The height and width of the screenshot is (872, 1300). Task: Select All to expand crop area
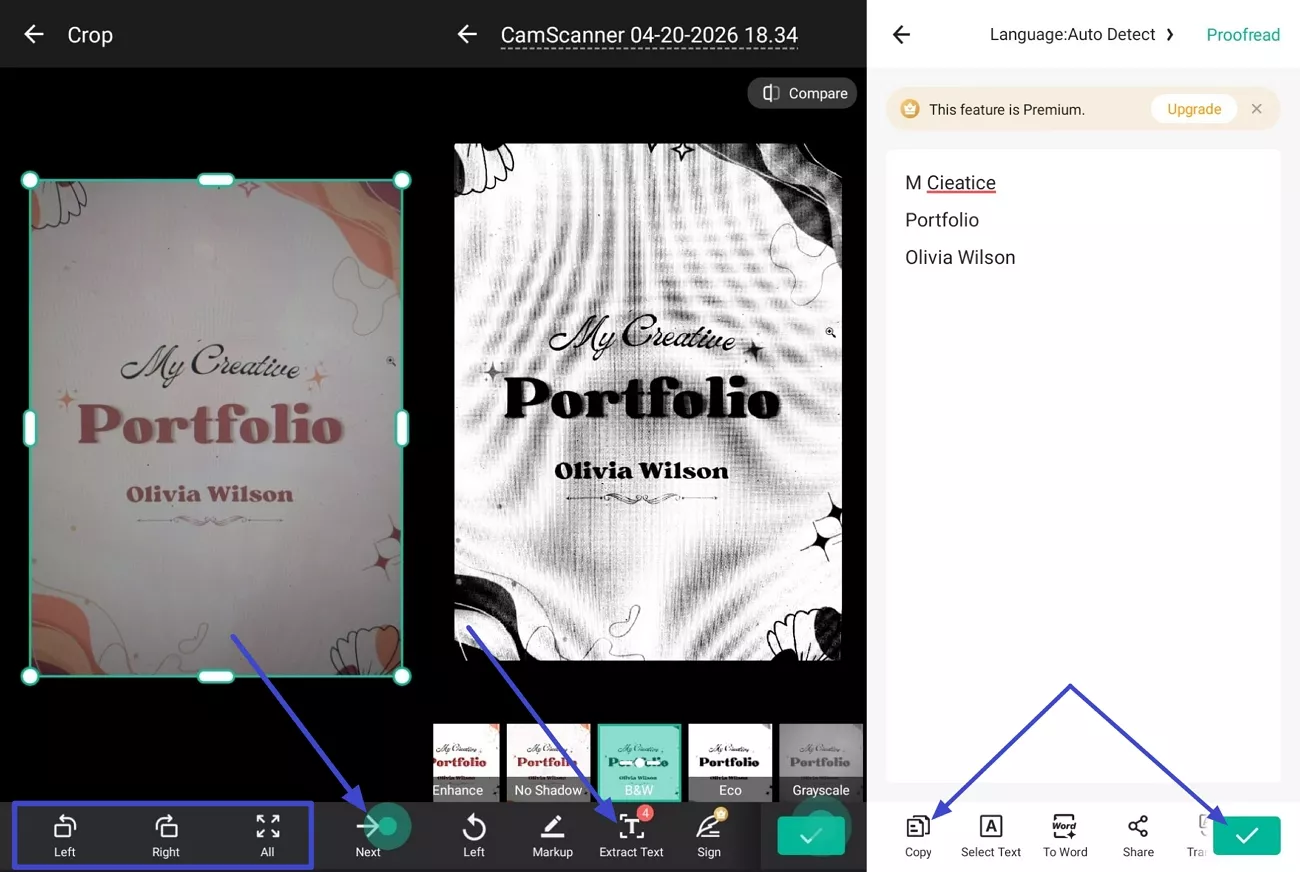coord(267,835)
